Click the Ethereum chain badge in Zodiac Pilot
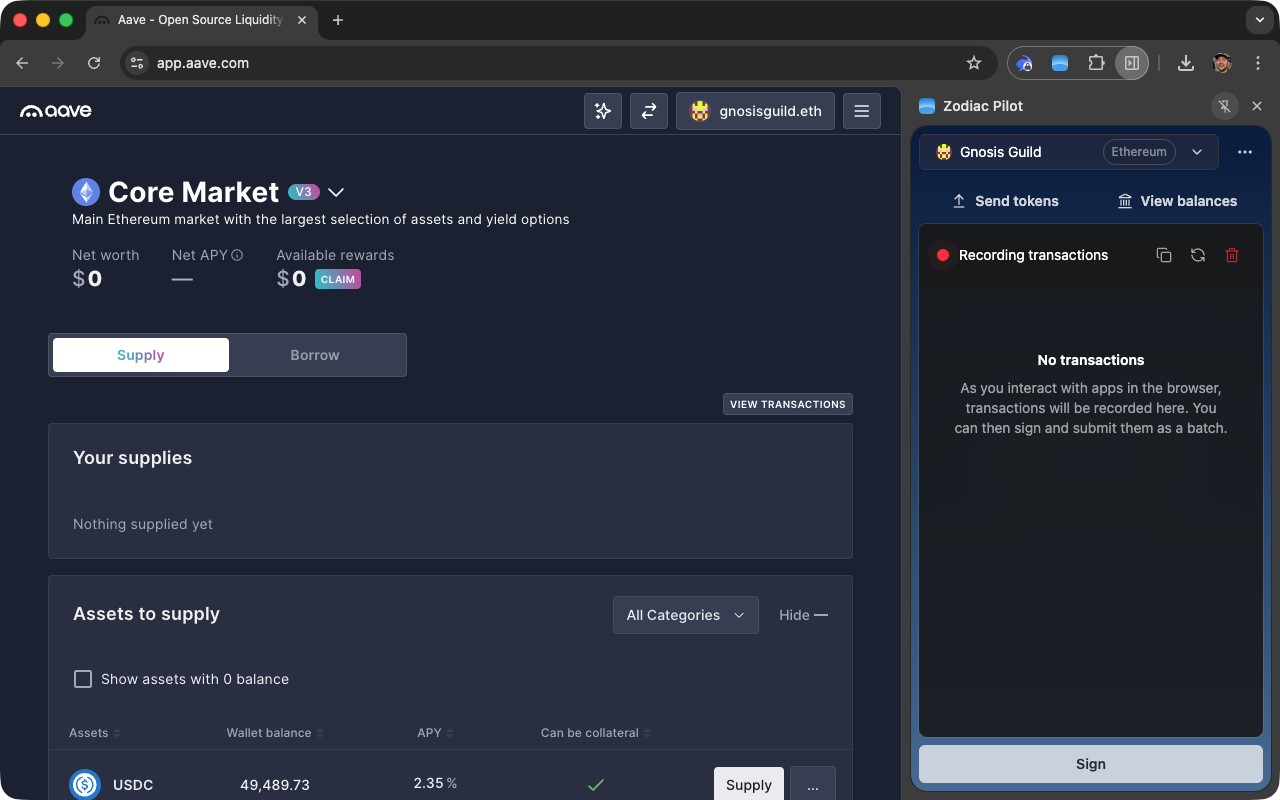Viewport: 1280px width, 800px height. 1139,152
